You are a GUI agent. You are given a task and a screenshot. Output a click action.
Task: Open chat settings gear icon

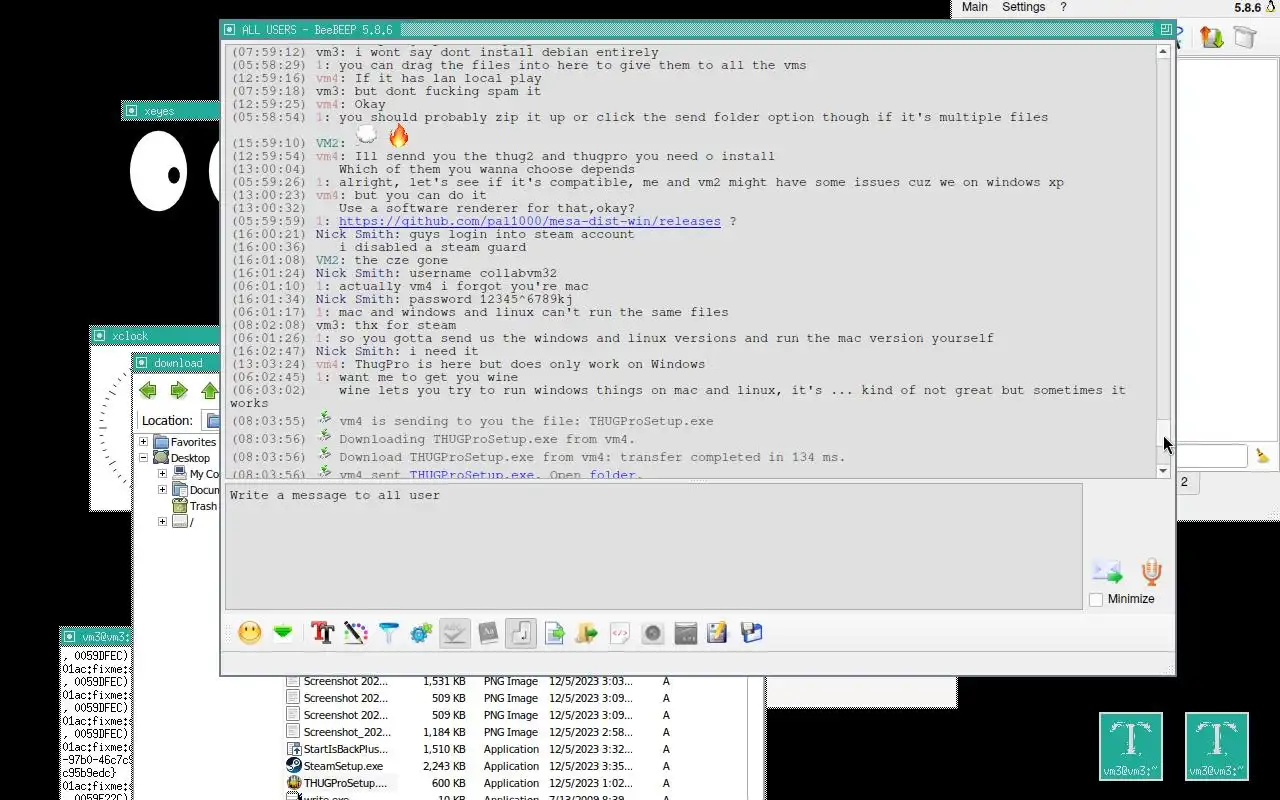pyautogui.click(x=421, y=632)
